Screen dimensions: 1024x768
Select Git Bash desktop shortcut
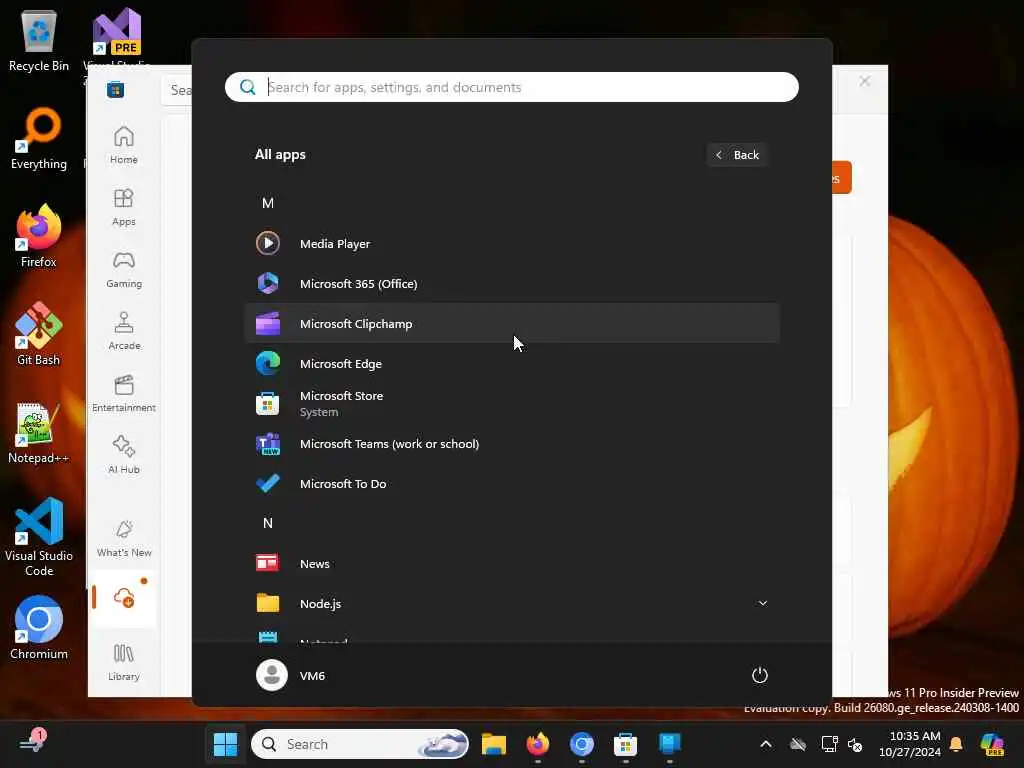39,334
